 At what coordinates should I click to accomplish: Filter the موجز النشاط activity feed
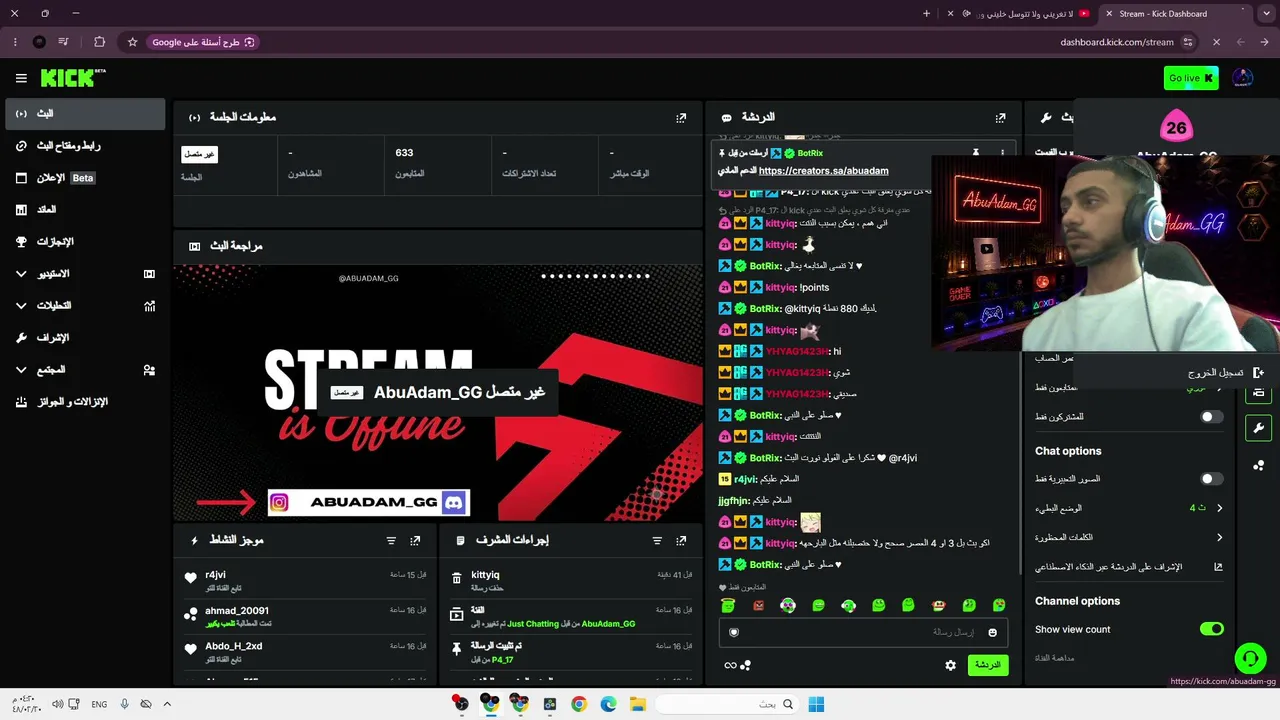click(x=391, y=540)
